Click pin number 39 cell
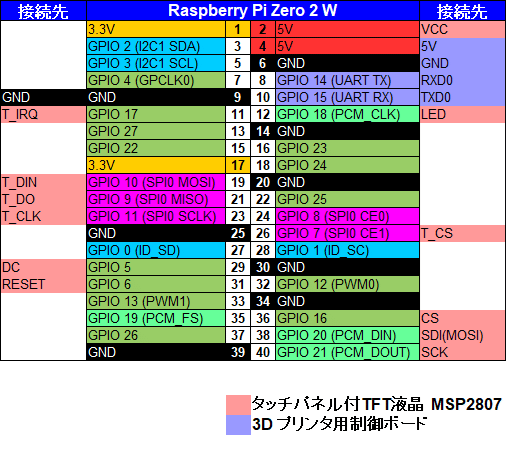 238,352
